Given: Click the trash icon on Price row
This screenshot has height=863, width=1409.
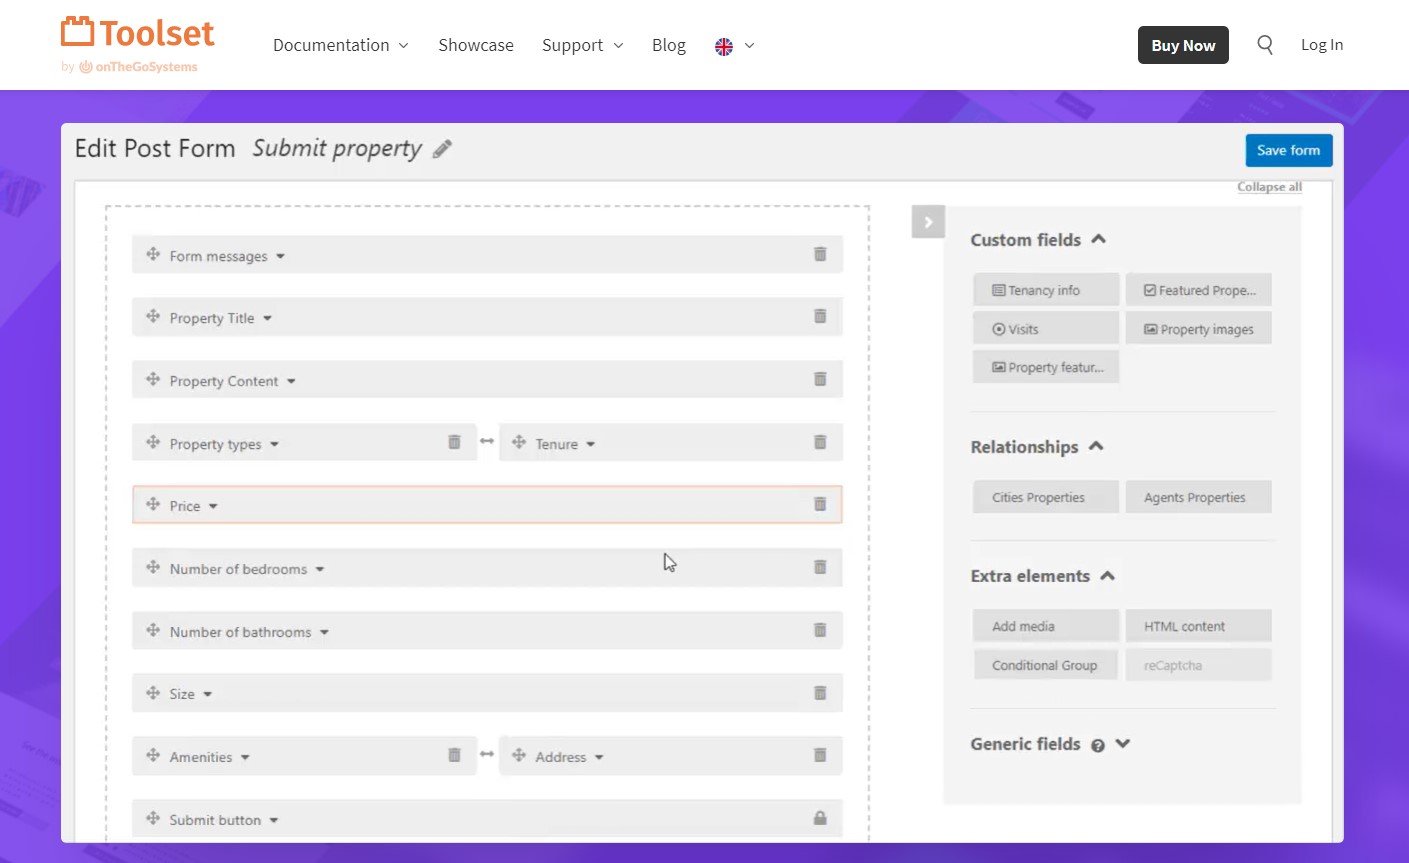Looking at the screenshot, I should point(820,504).
